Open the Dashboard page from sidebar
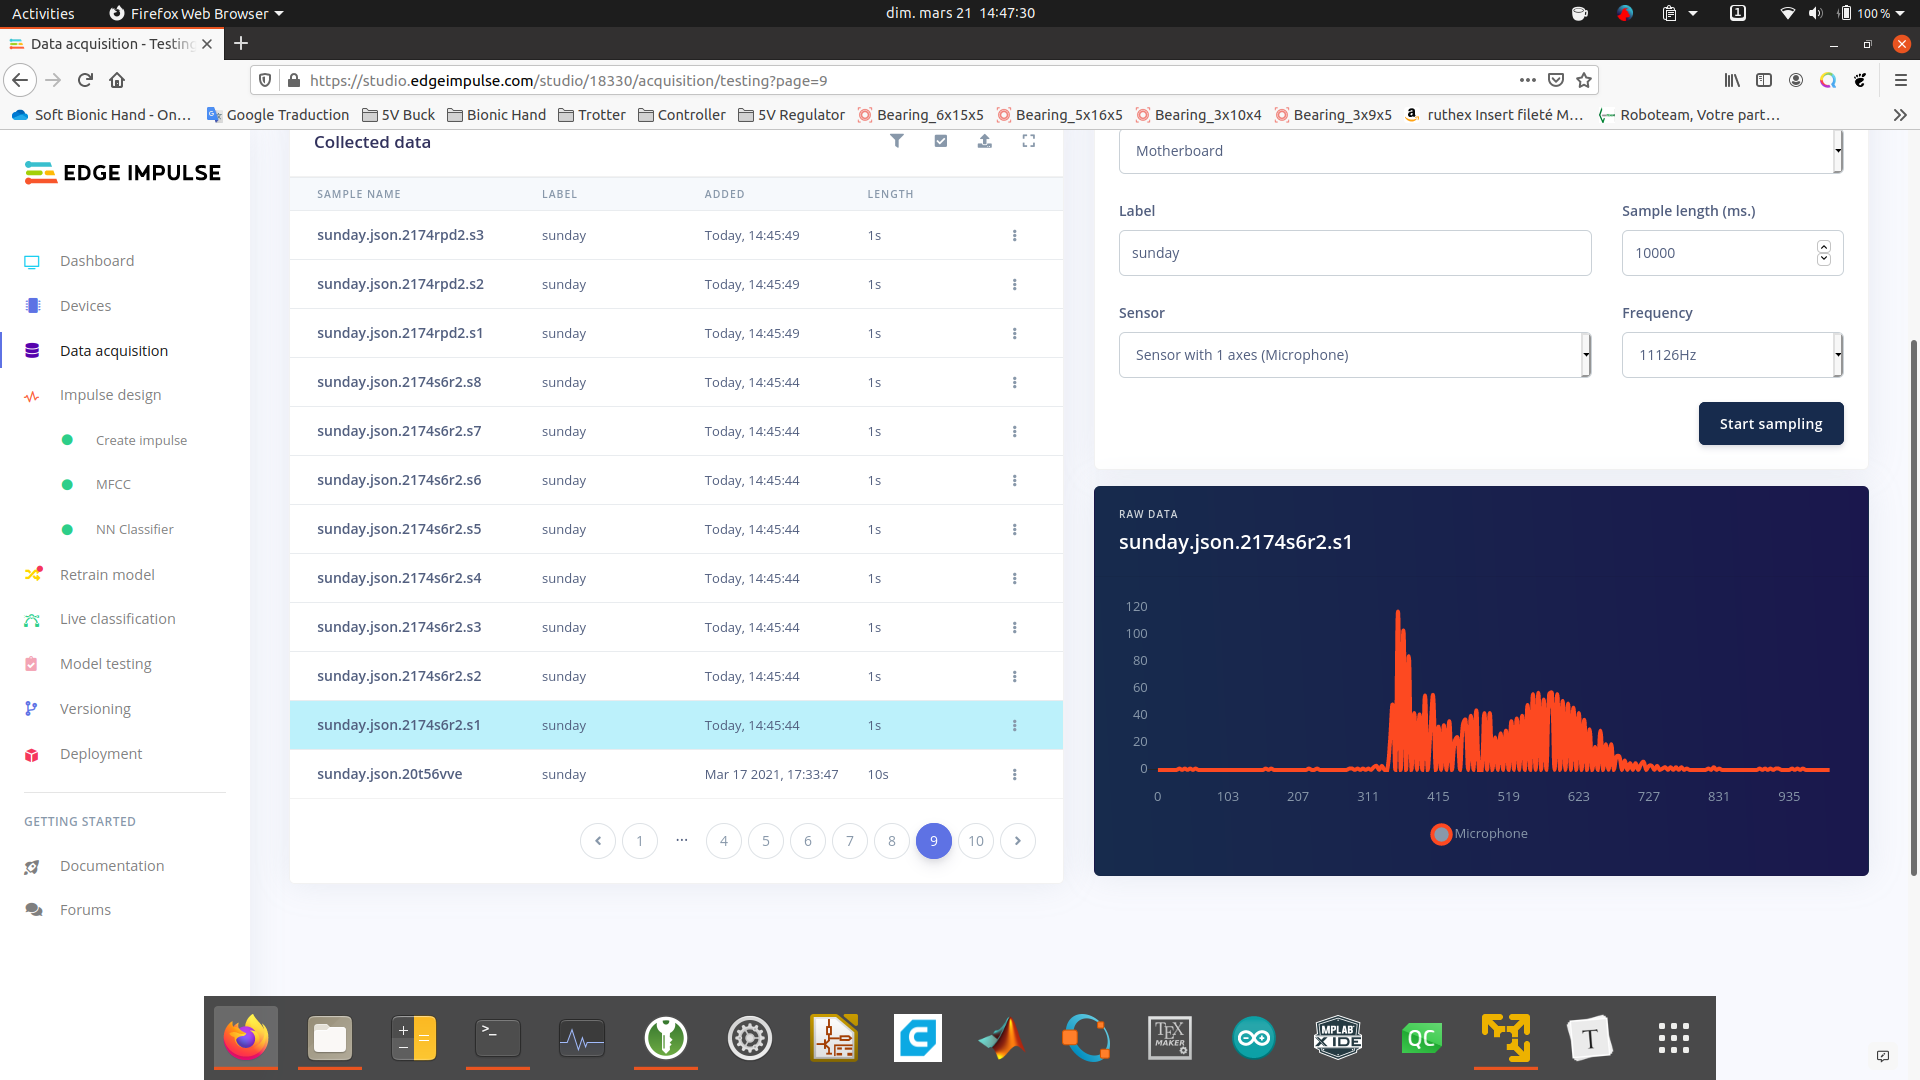 97,261
